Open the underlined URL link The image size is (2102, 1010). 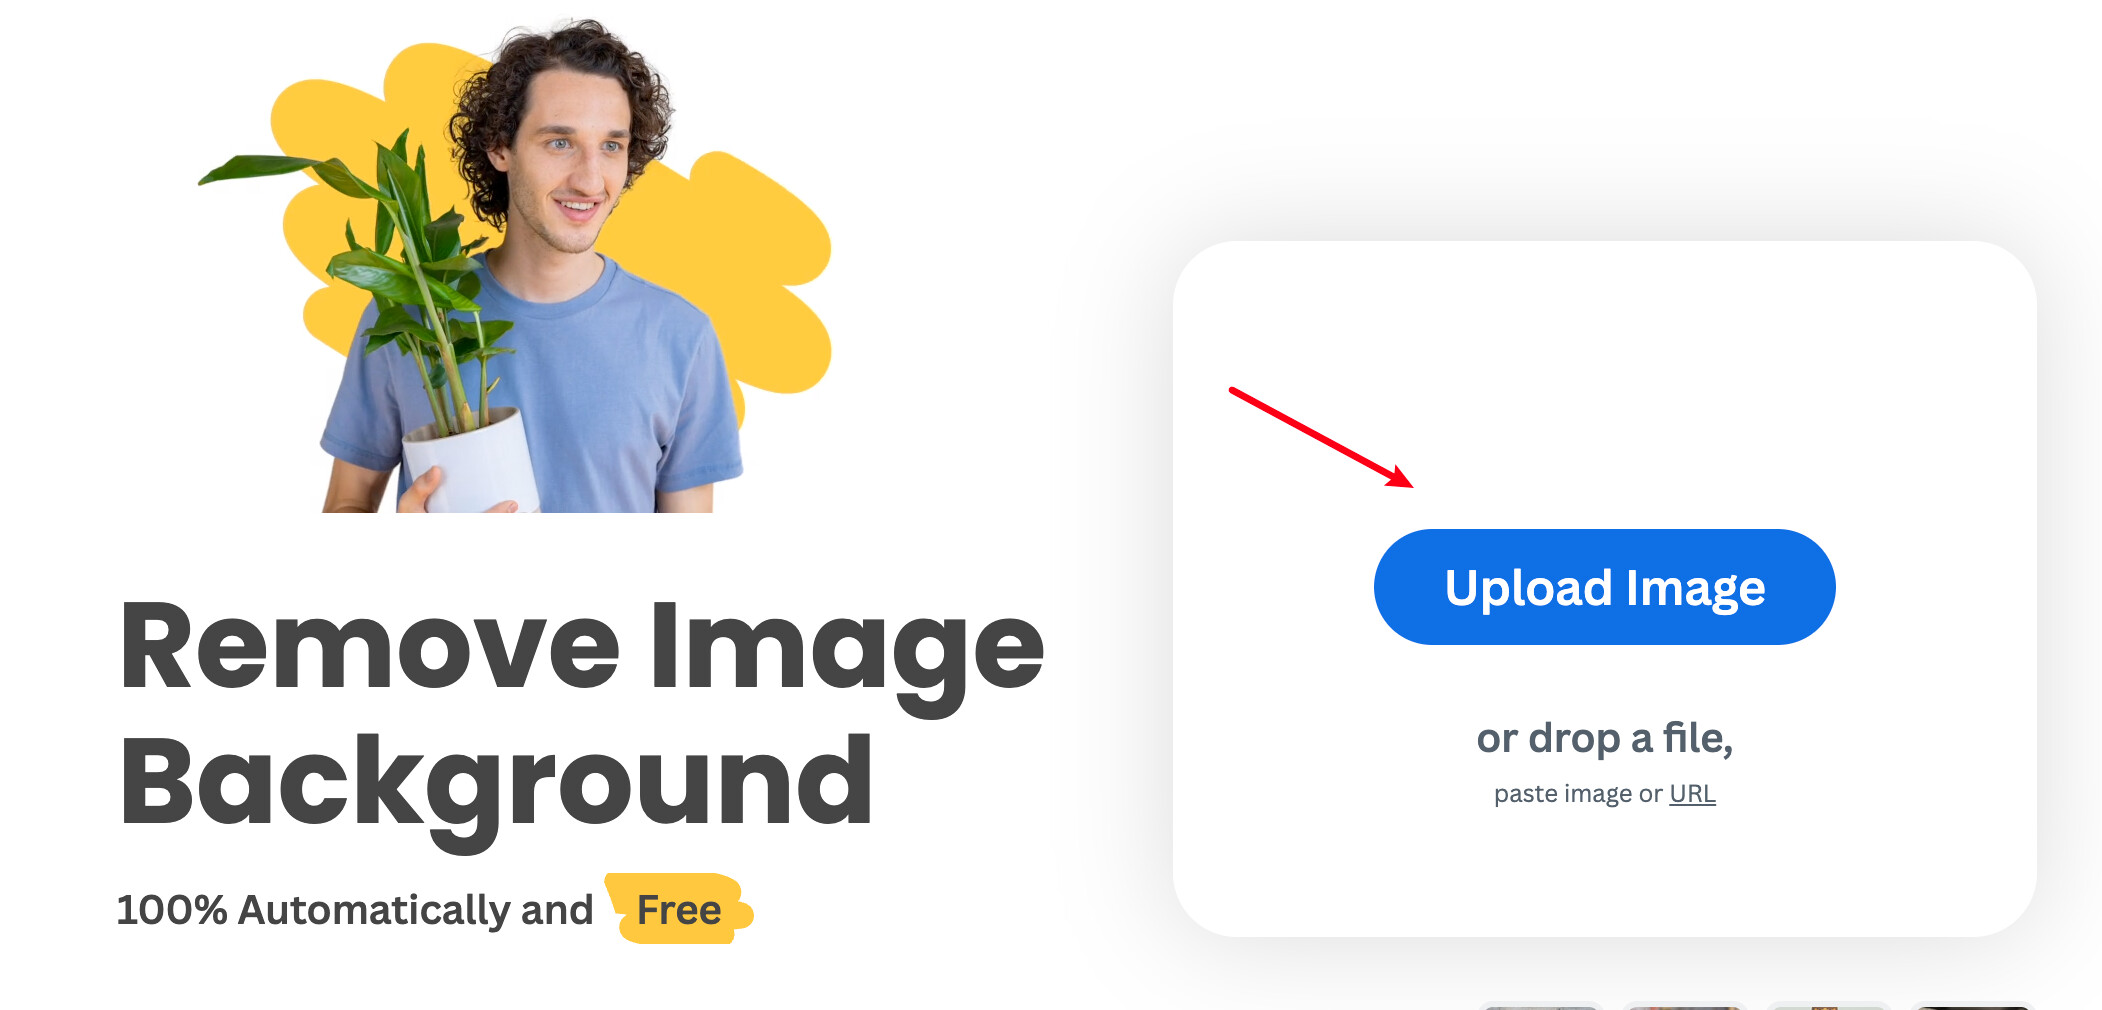click(x=1692, y=794)
